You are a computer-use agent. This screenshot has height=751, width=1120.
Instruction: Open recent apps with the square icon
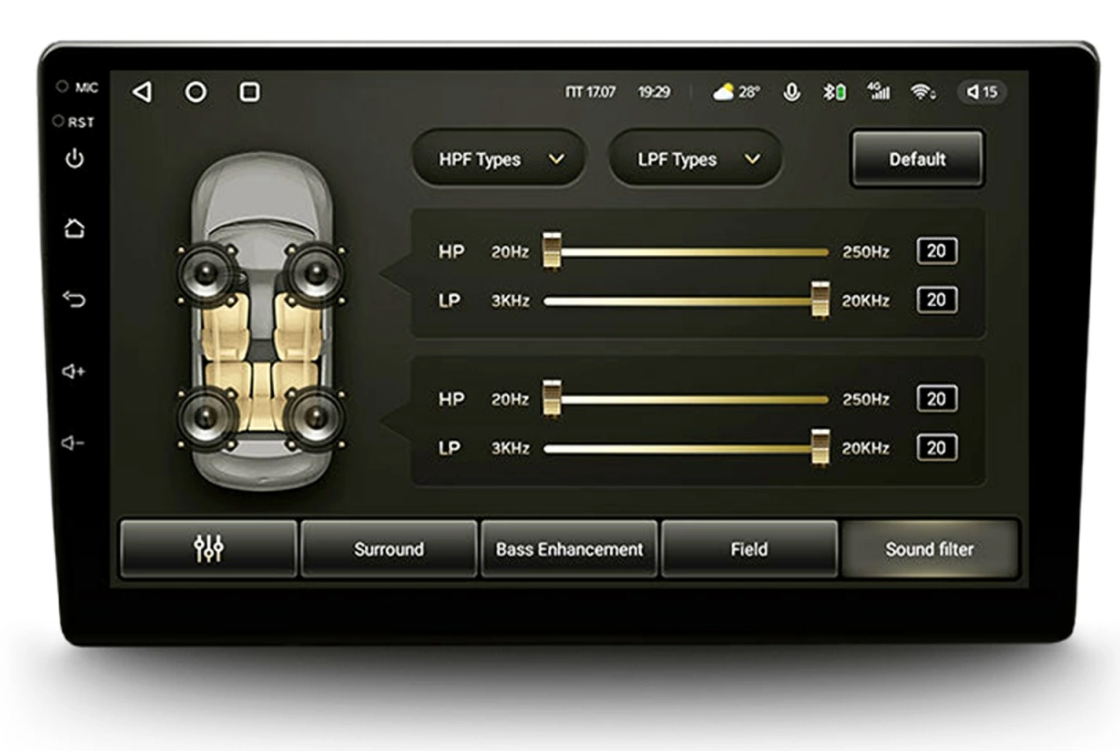pos(249,91)
